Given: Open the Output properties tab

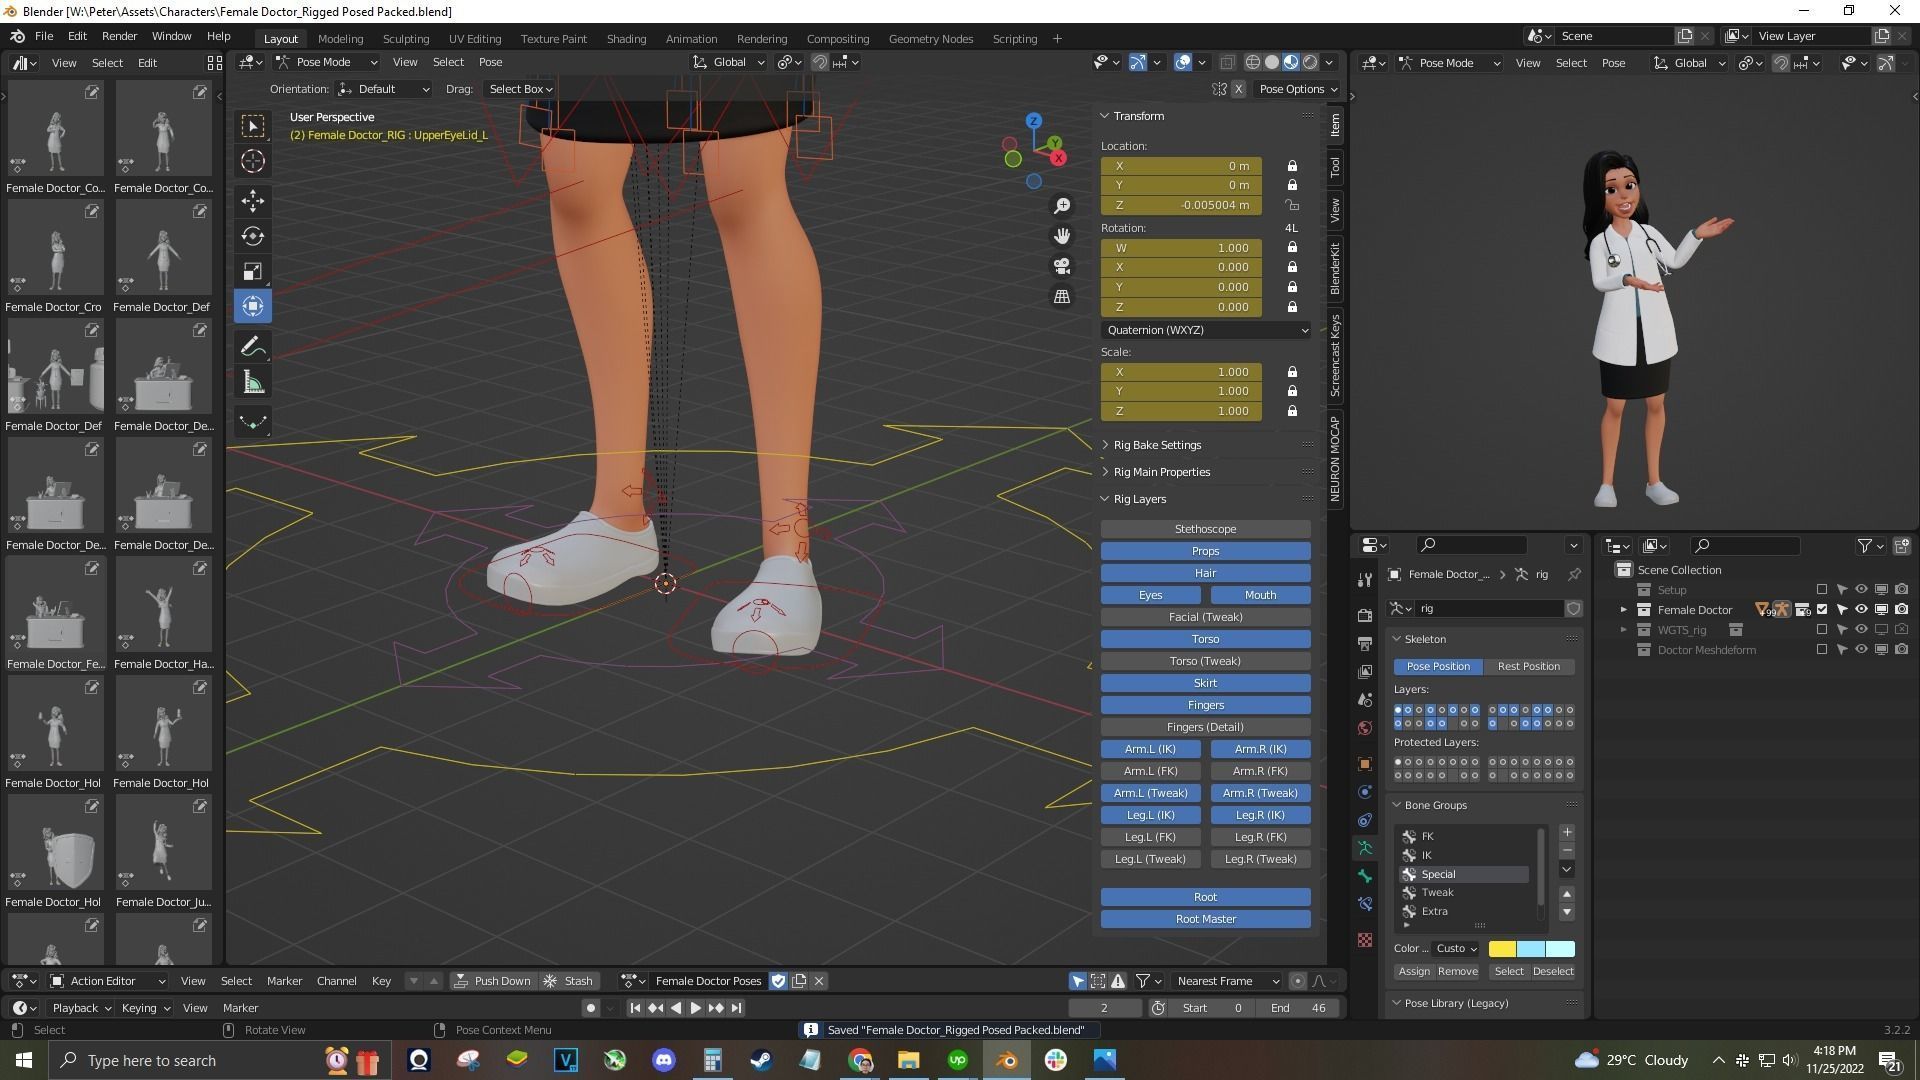Looking at the screenshot, I should (1365, 643).
